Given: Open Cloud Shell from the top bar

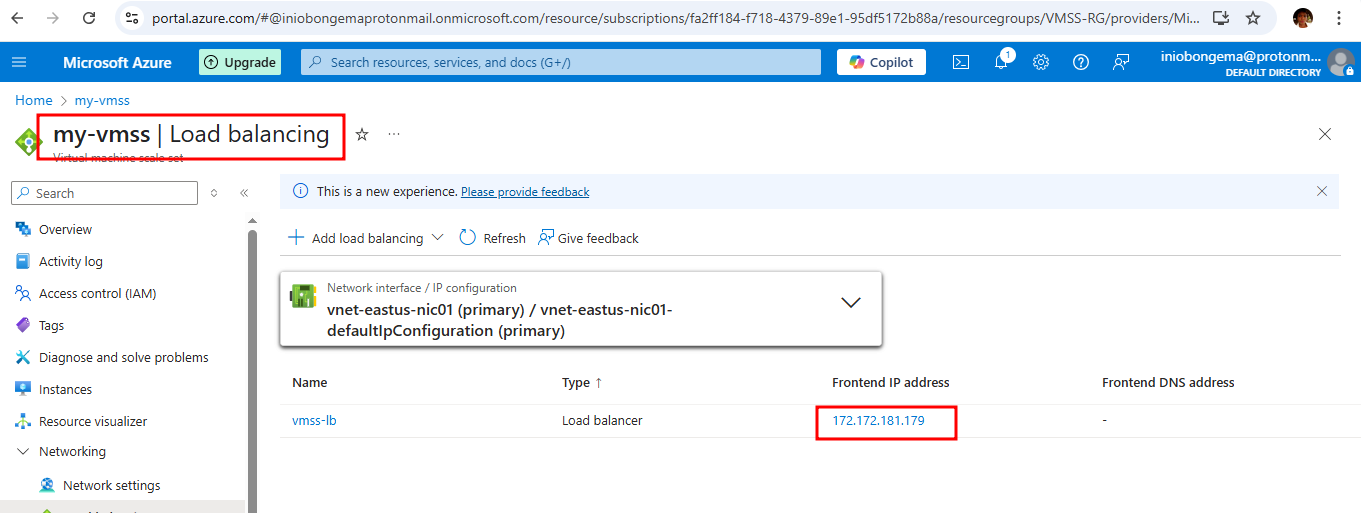Looking at the screenshot, I should [x=960, y=62].
